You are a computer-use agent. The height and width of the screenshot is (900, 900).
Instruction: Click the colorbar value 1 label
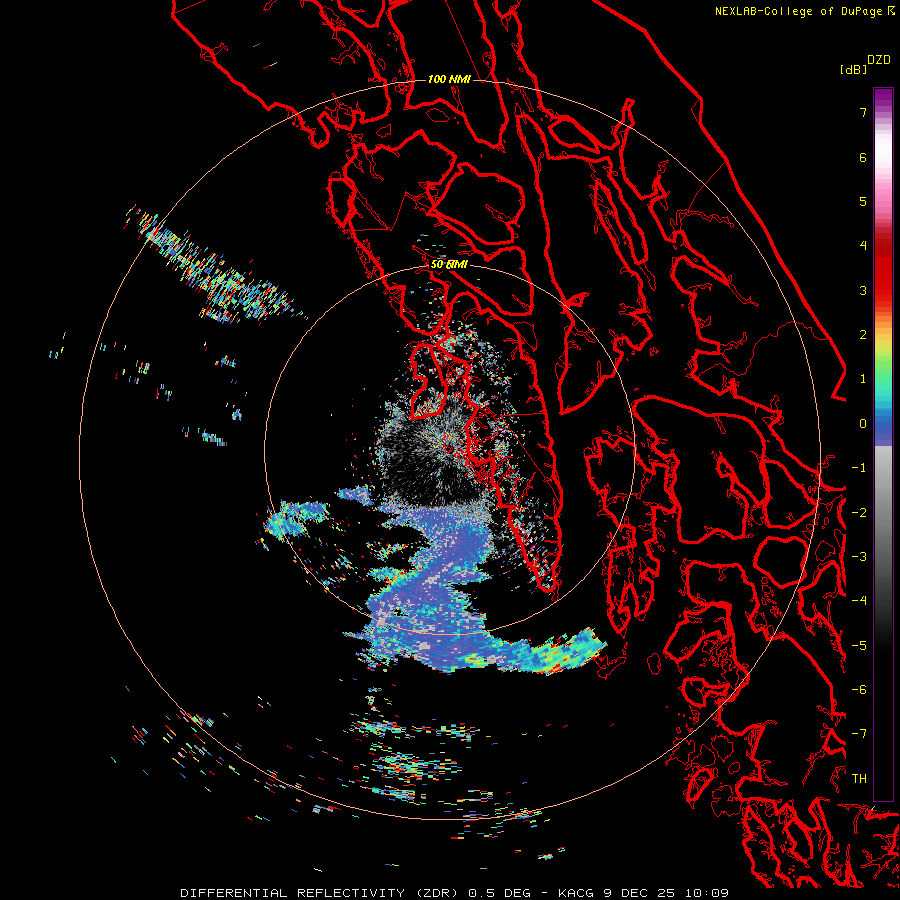(x=863, y=379)
